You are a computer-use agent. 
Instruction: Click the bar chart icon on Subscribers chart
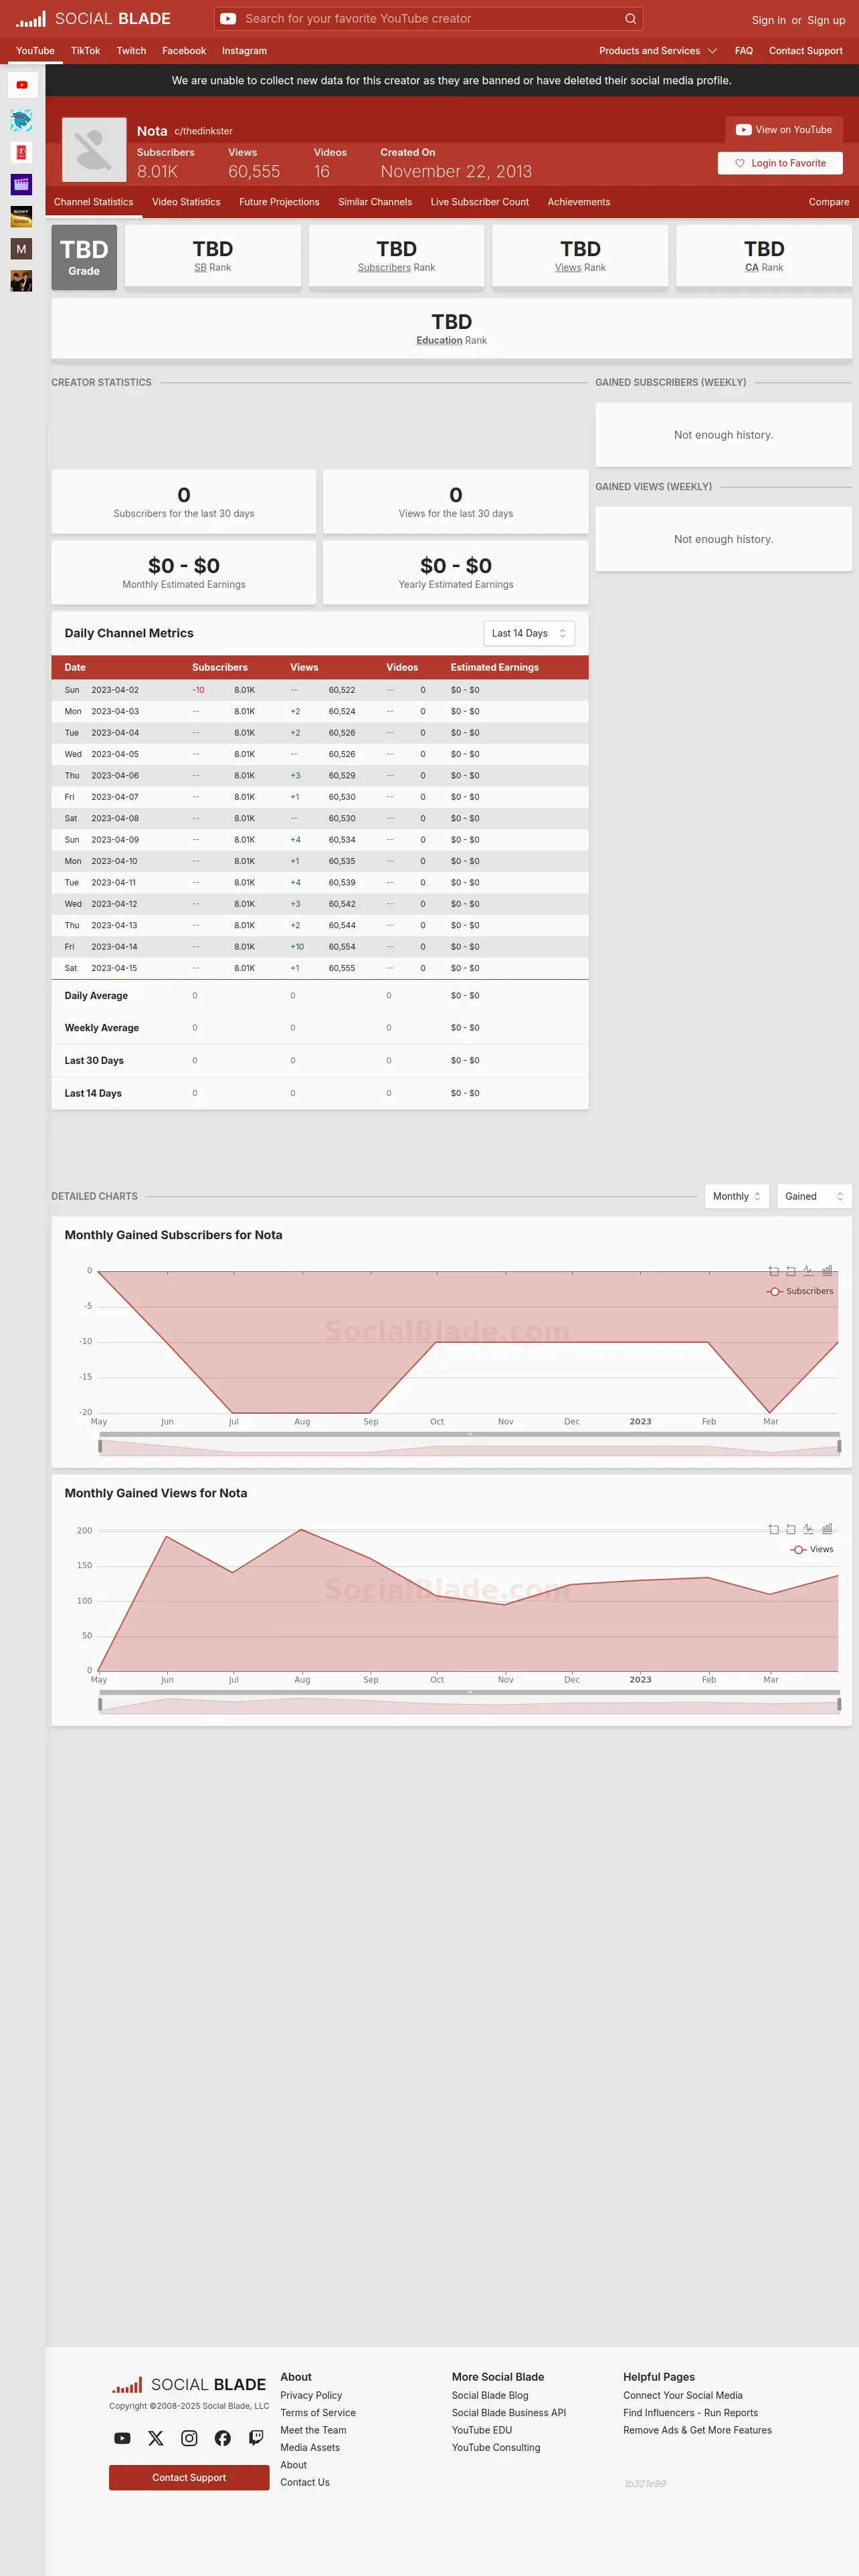click(x=827, y=1271)
